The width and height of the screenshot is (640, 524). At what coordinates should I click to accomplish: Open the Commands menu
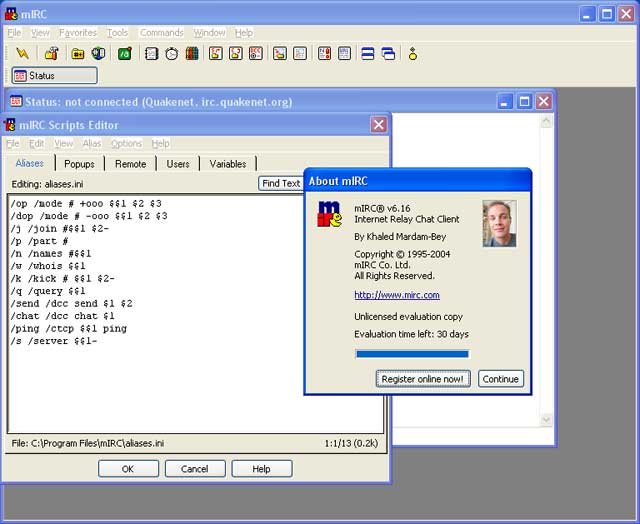(x=161, y=33)
